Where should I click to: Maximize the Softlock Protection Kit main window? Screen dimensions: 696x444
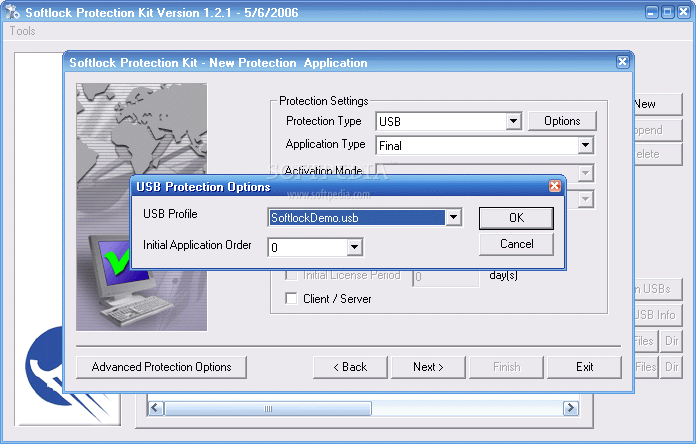(668, 12)
